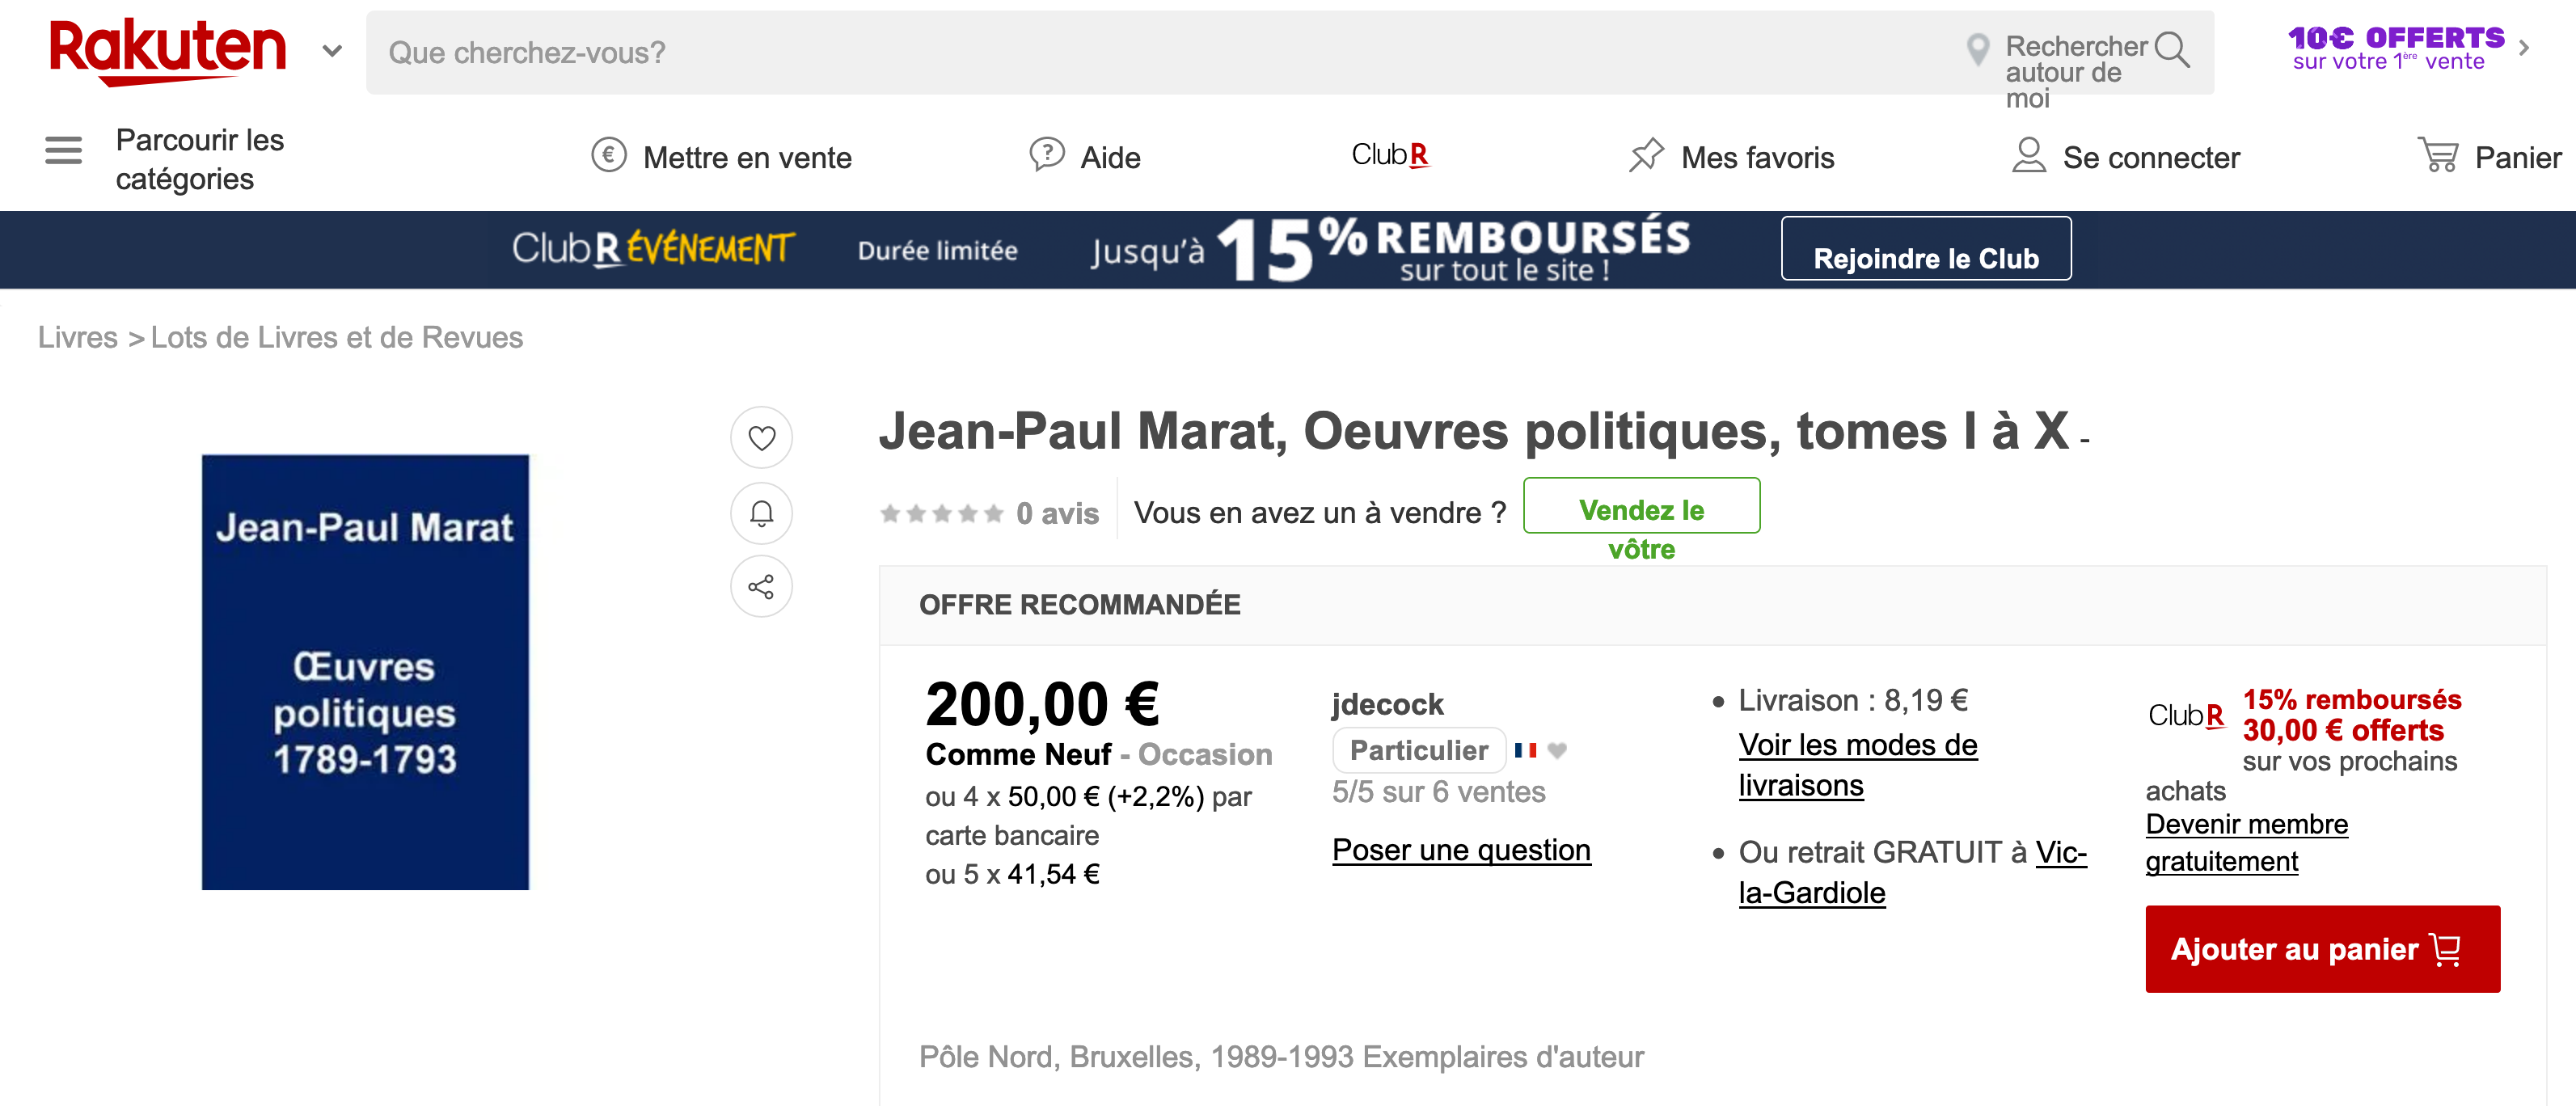
Task: Click the Mes favoris pin icon
Action: (x=1646, y=156)
